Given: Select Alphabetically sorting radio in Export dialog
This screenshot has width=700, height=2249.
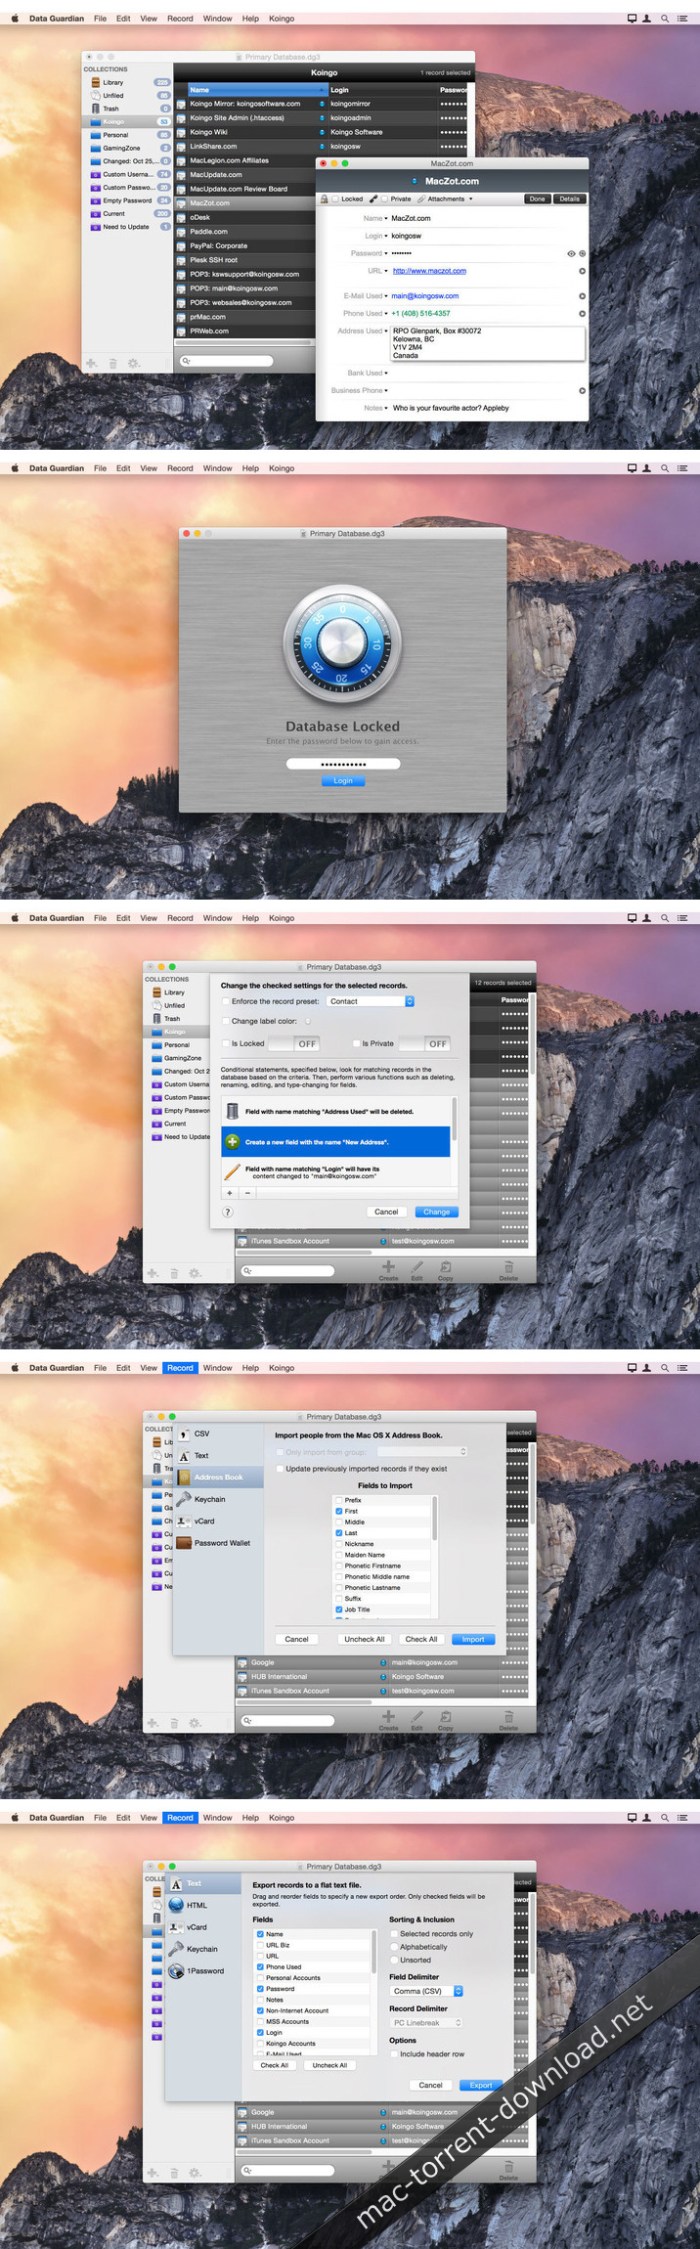Looking at the screenshot, I should [393, 1947].
